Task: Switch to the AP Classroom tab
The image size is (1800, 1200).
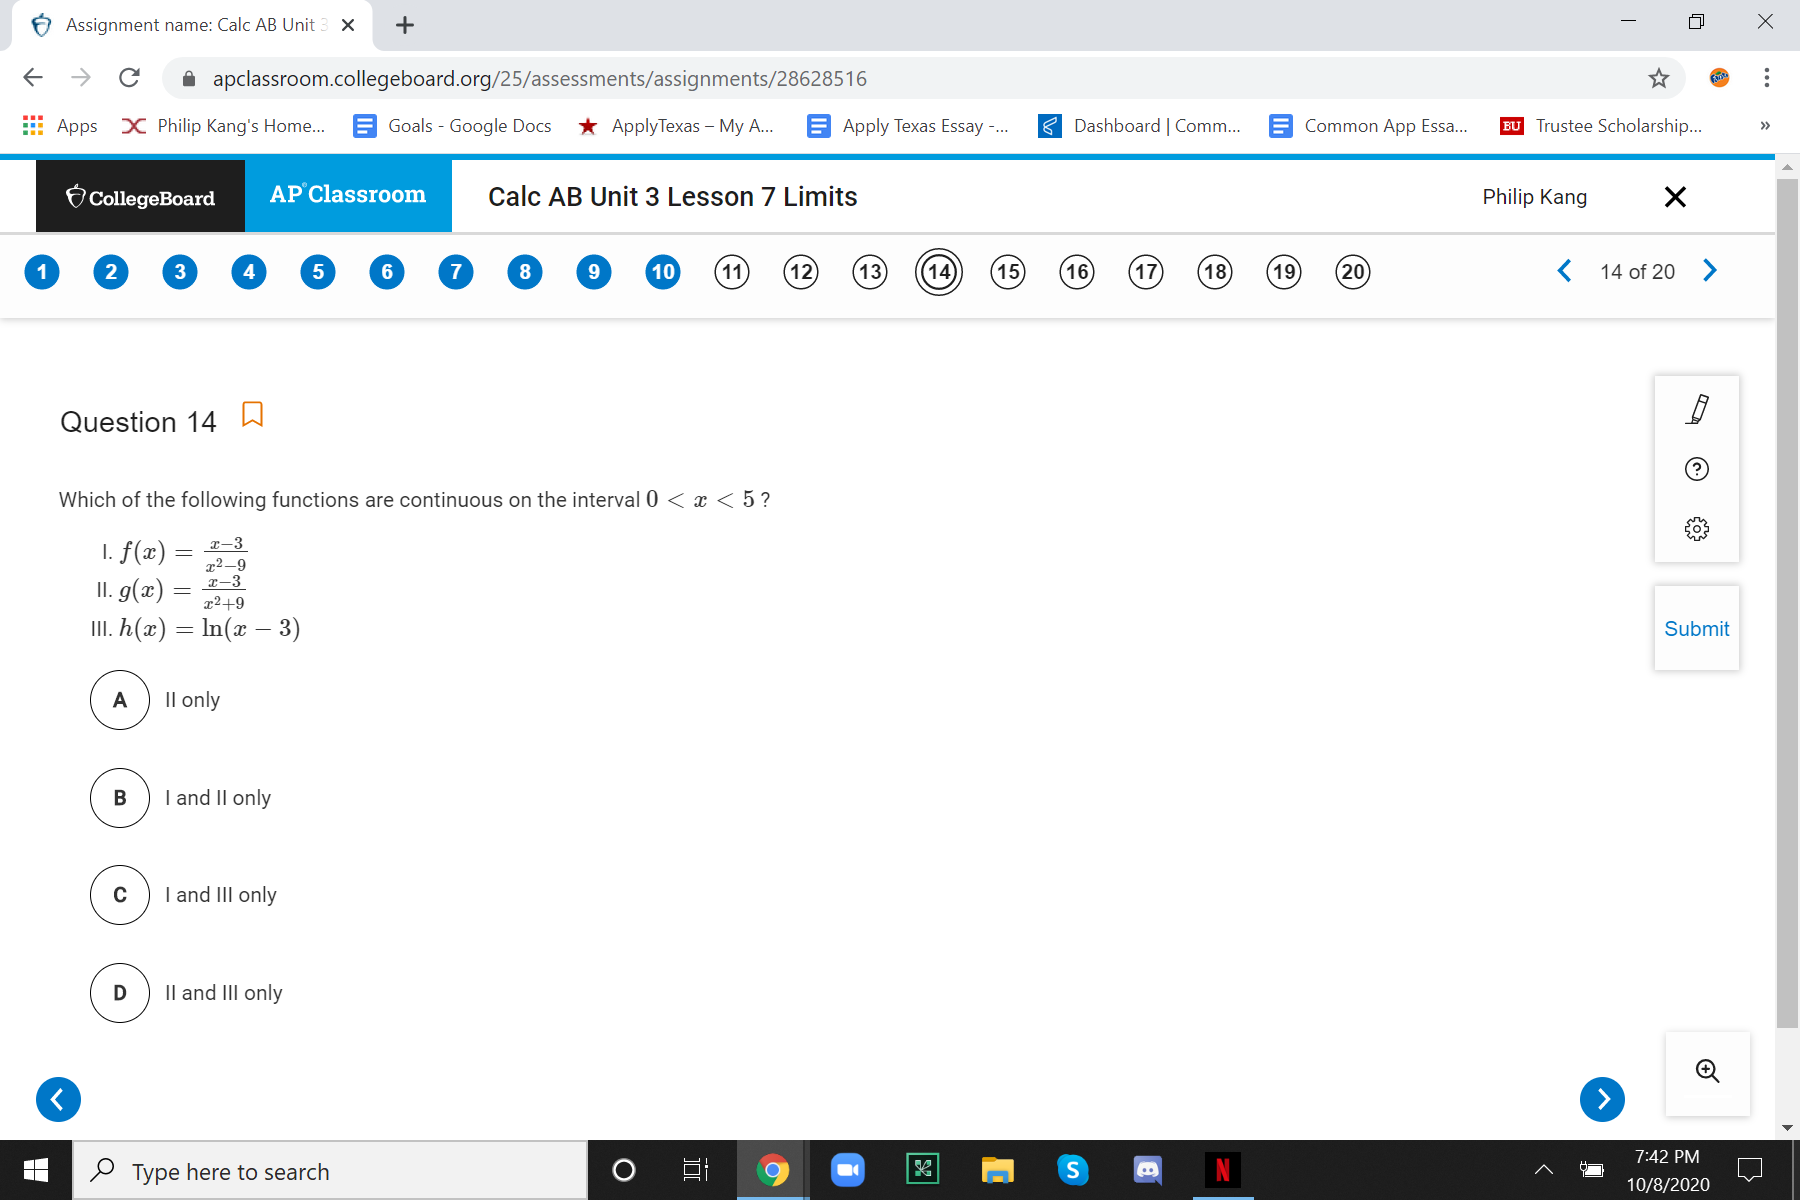Action: pyautogui.click(x=348, y=195)
